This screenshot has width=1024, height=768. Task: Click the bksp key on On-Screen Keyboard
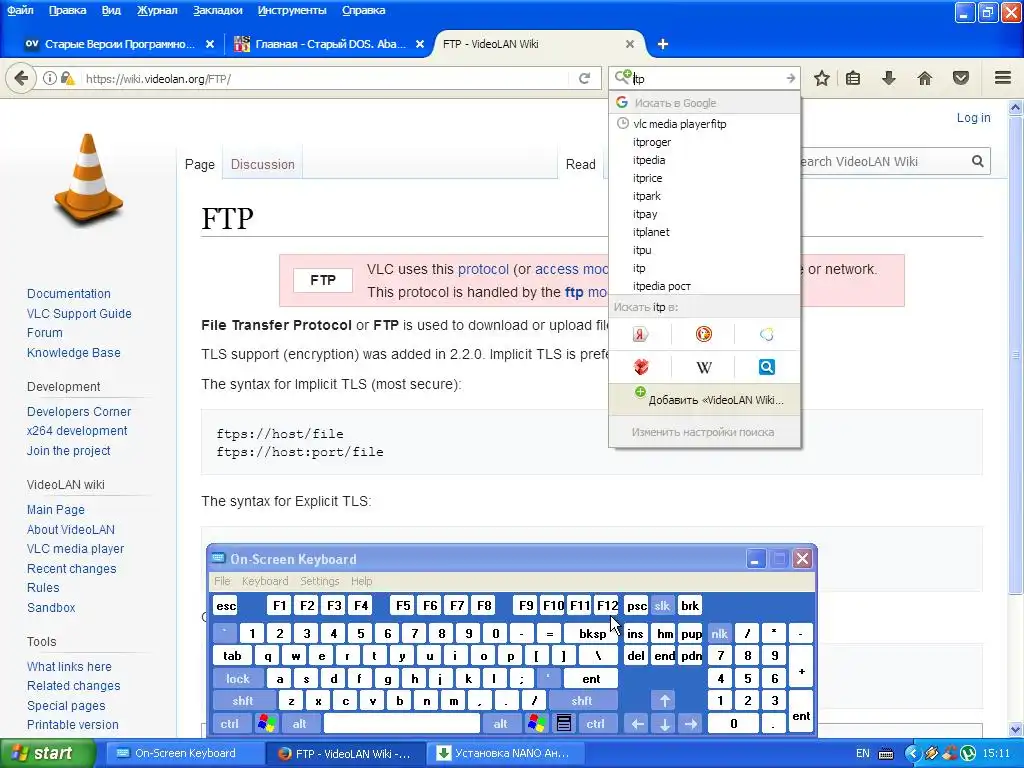(x=592, y=633)
